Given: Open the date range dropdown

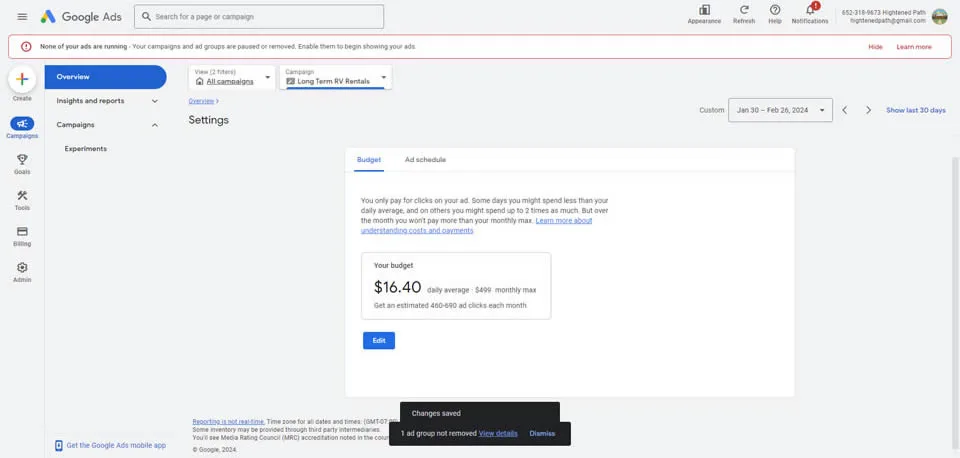Looking at the screenshot, I should tap(780, 110).
